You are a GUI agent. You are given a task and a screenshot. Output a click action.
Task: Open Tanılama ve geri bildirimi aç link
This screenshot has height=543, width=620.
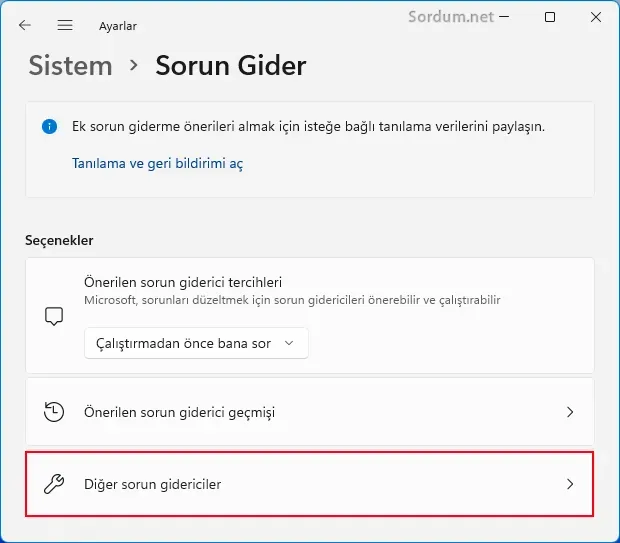click(157, 163)
